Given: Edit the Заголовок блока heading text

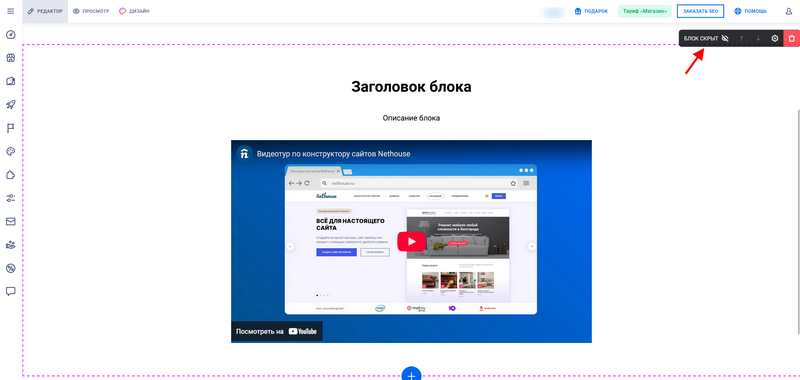Looking at the screenshot, I should pos(411,87).
